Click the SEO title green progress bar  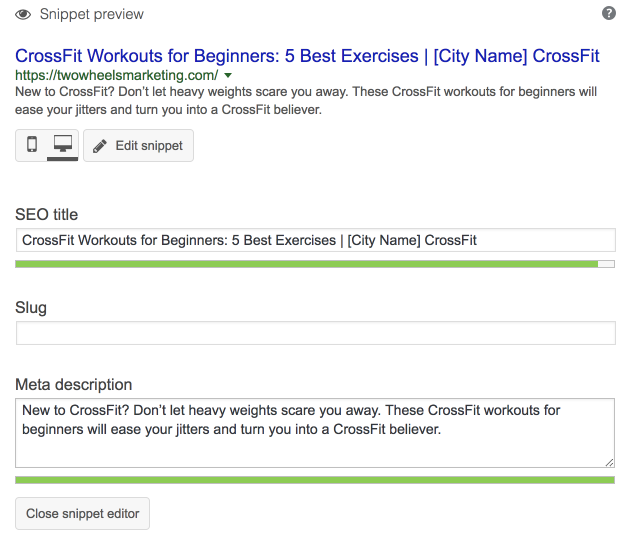point(315,264)
